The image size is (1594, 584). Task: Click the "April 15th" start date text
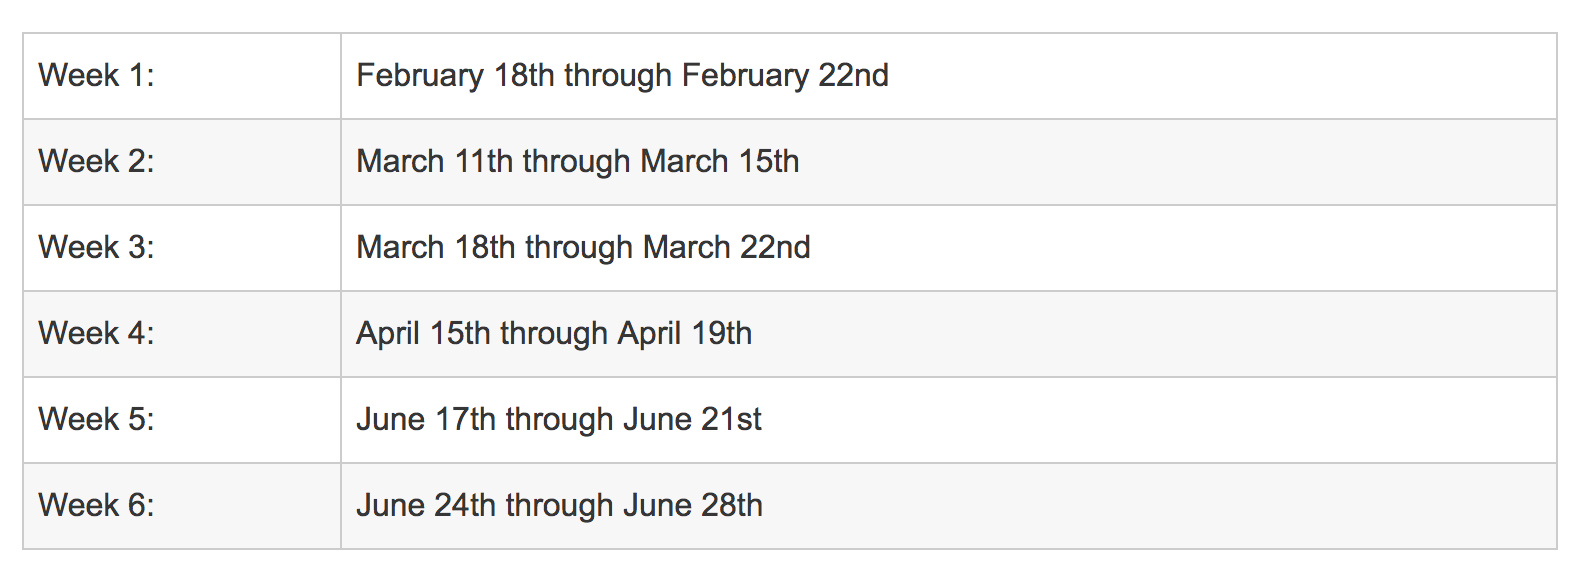click(423, 334)
